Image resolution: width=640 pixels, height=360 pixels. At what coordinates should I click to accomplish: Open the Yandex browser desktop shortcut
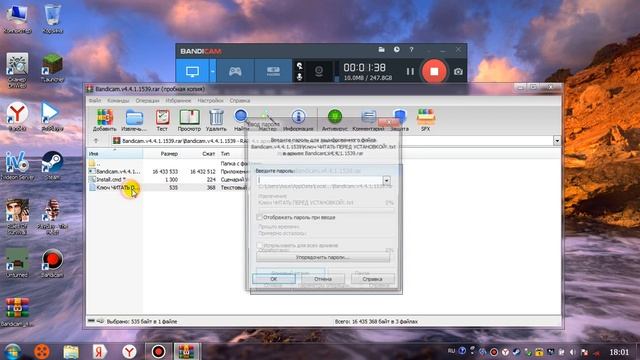pos(17,116)
